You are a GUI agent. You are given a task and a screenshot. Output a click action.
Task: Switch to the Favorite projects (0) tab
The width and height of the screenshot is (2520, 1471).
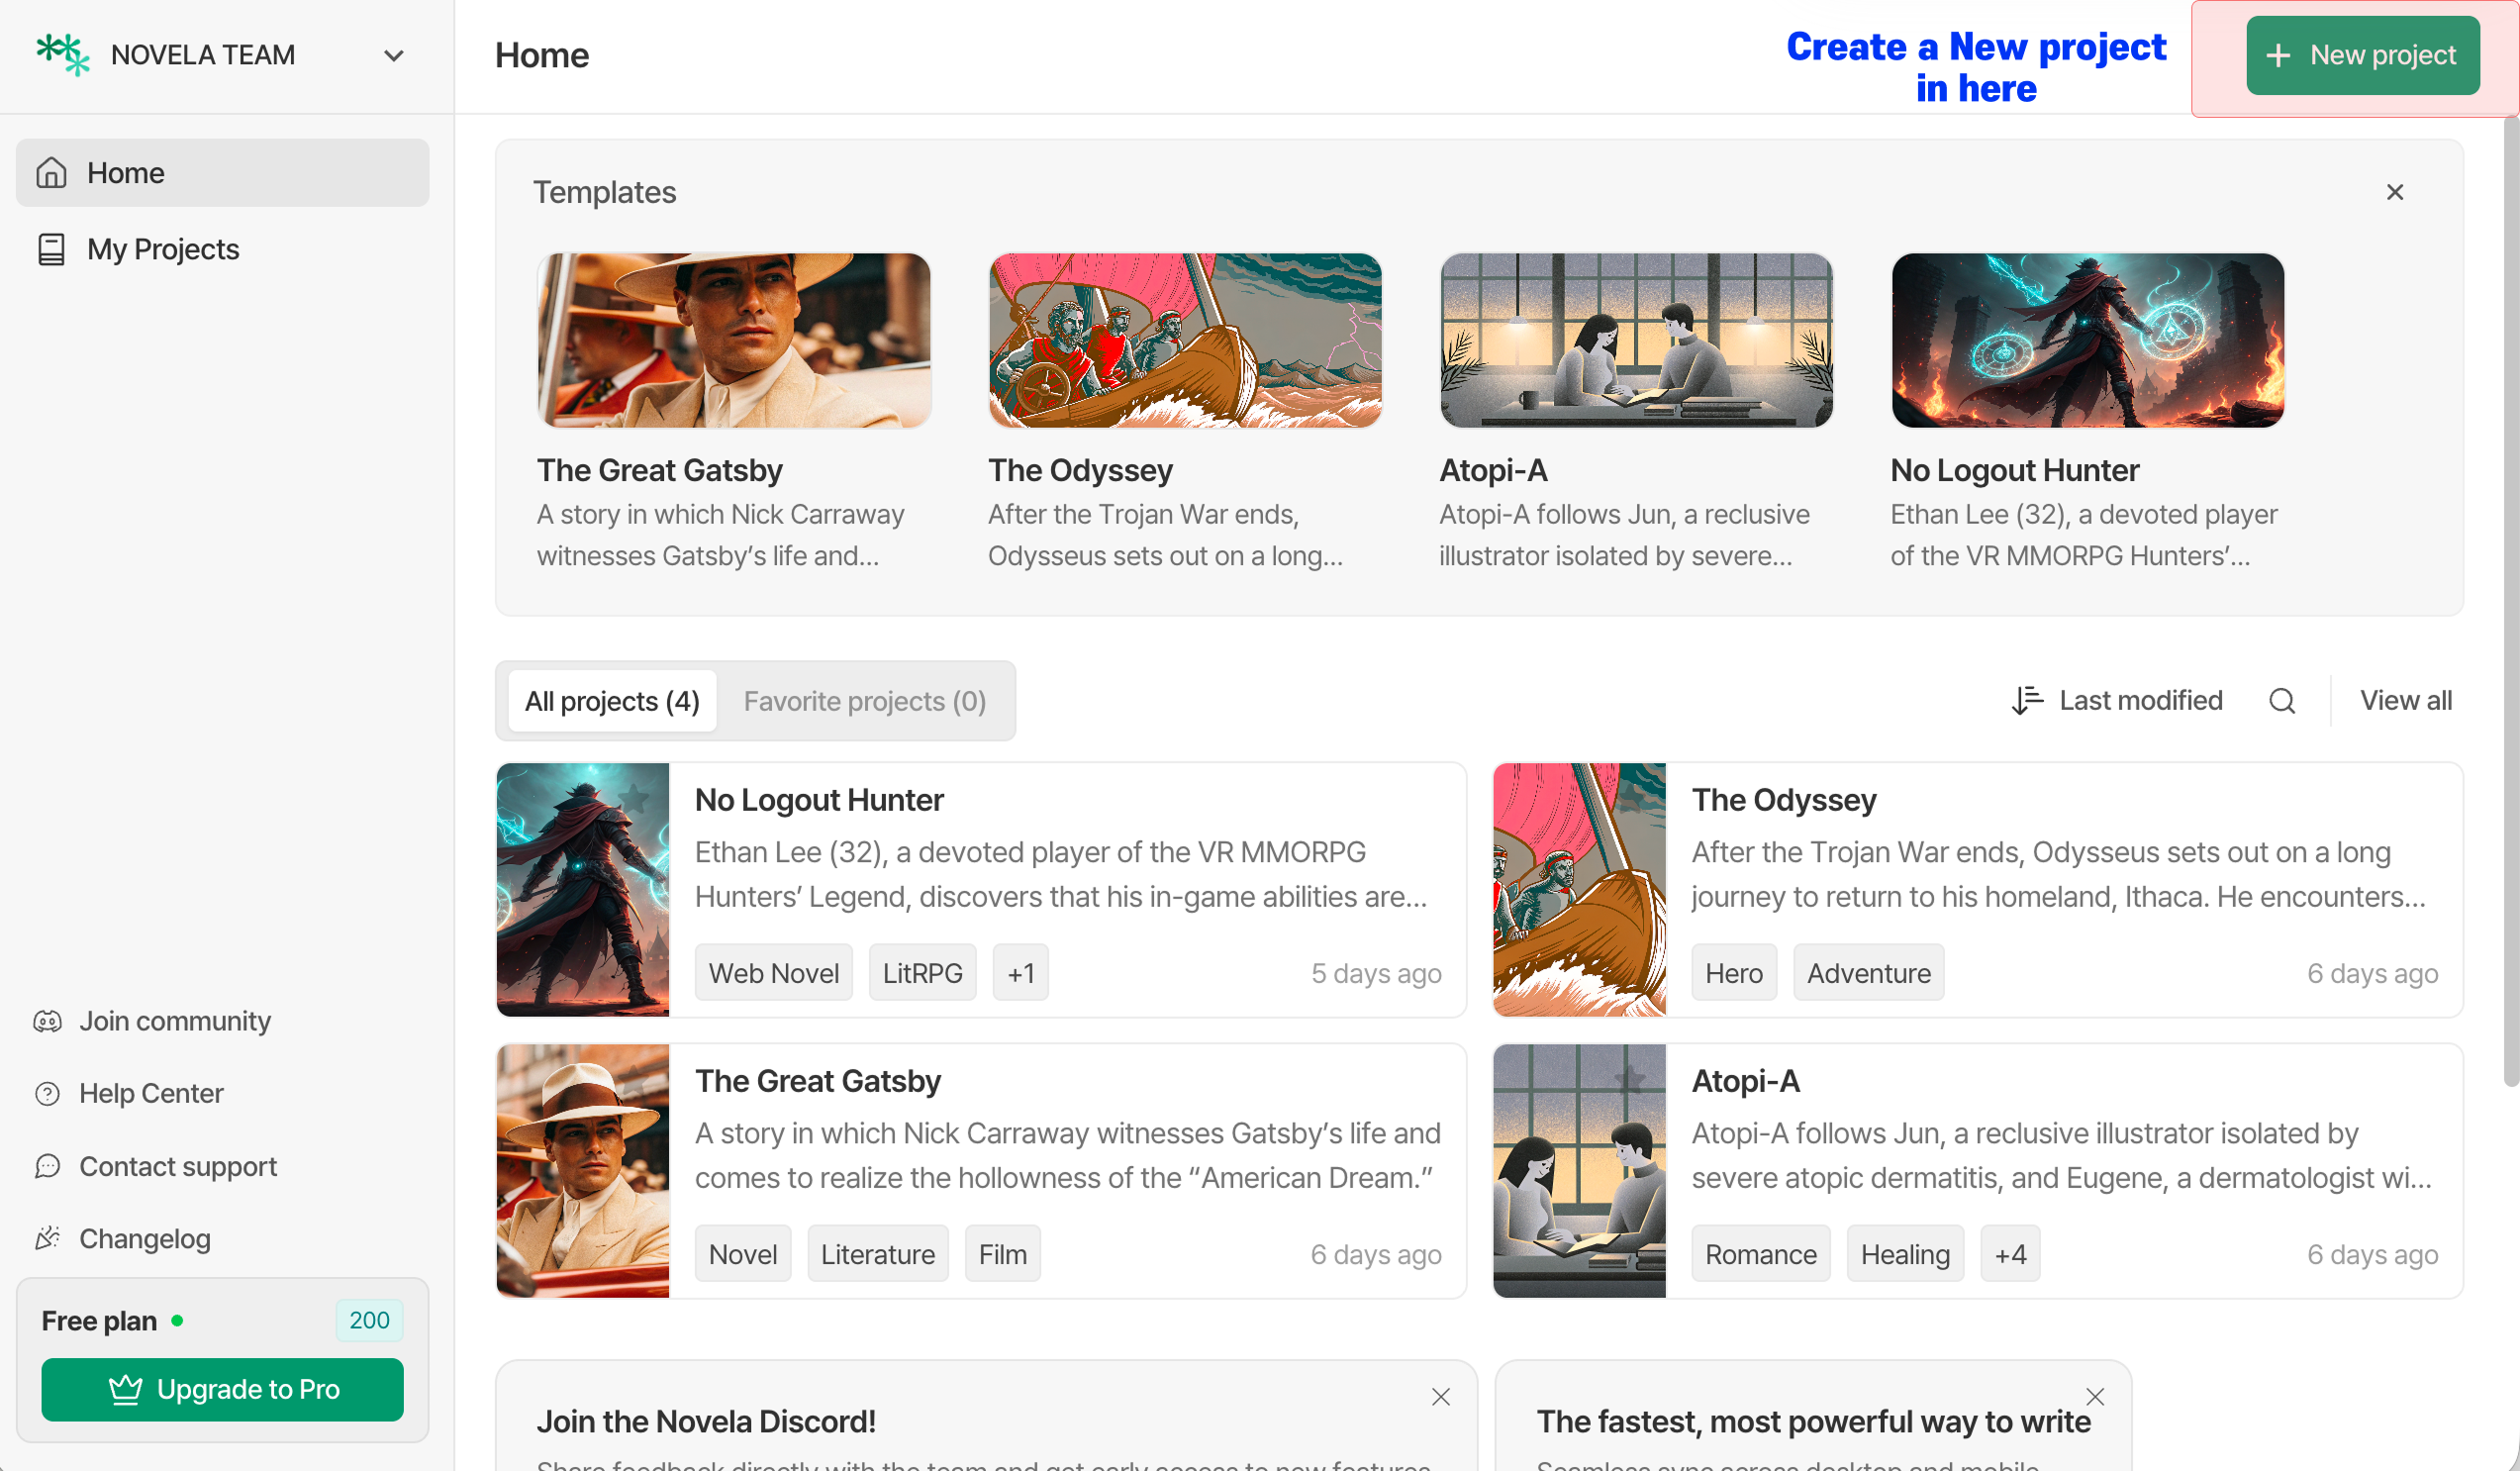click(865, 701)
